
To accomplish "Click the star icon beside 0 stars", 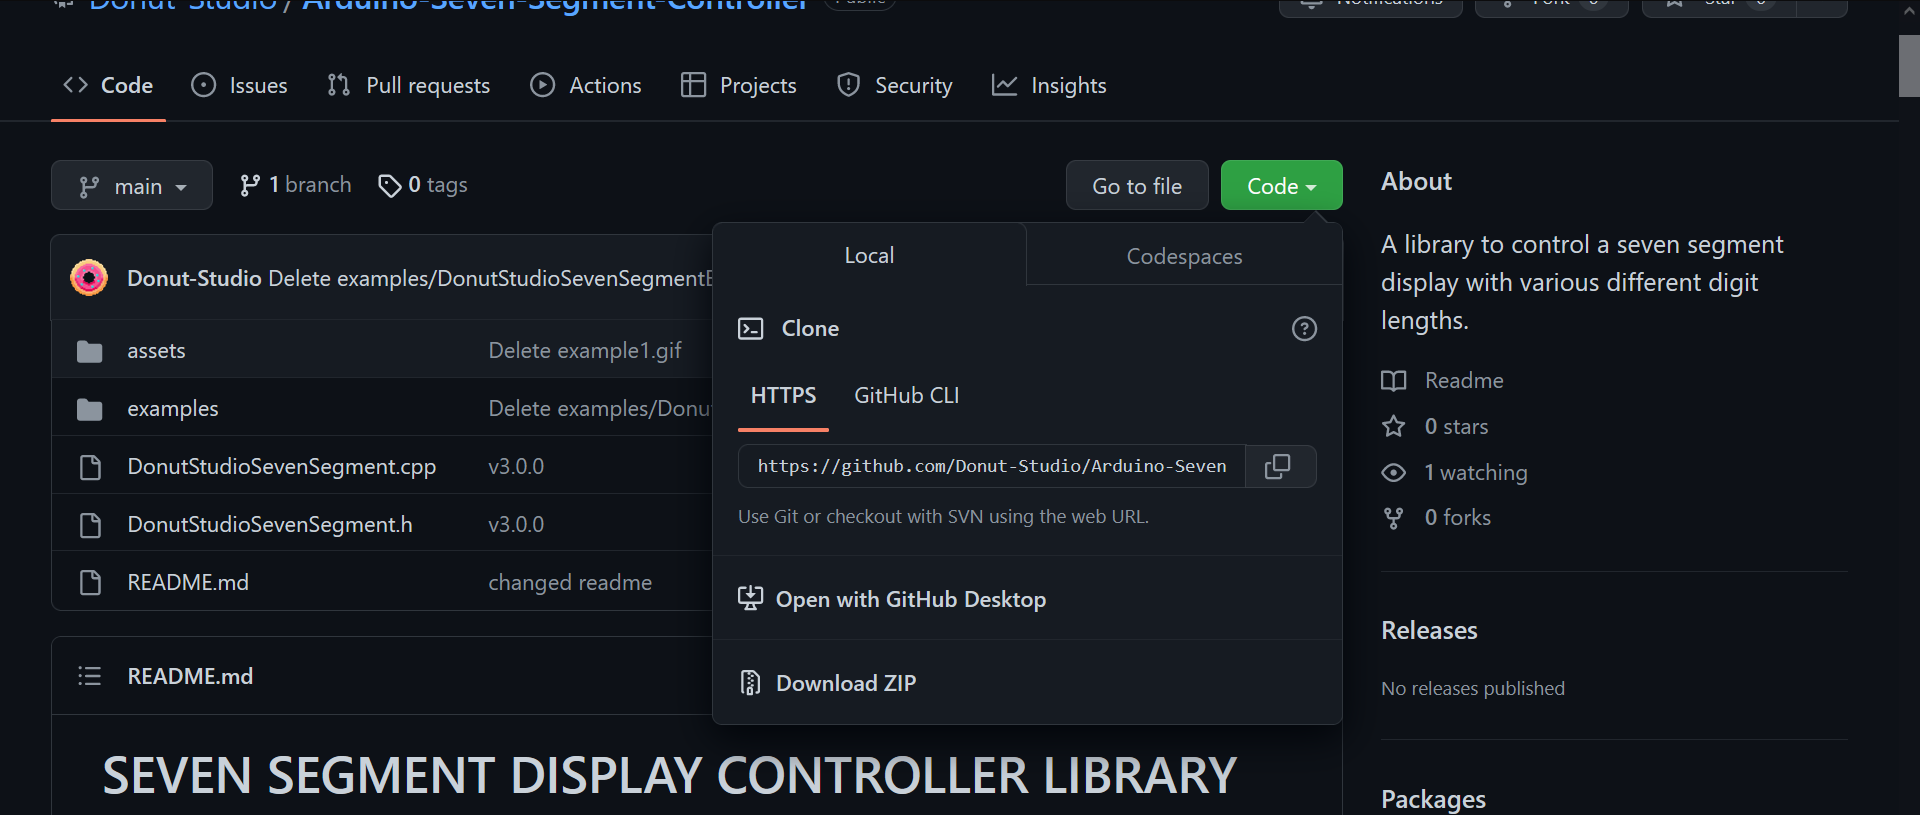I will coord(1394,427).
